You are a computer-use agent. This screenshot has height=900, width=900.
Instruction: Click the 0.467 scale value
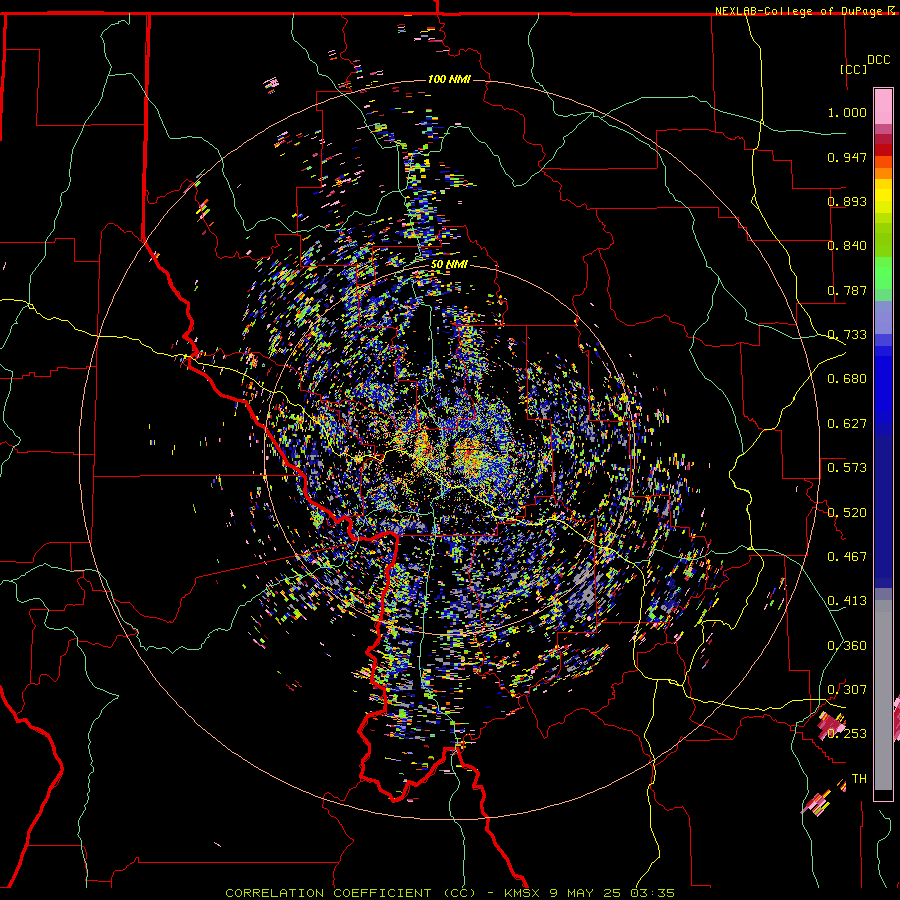[x=847, y=557]
